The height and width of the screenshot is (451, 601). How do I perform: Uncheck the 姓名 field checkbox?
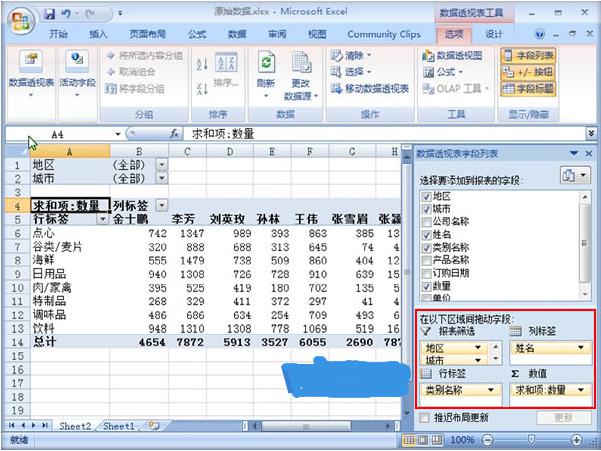coord(426,235)
